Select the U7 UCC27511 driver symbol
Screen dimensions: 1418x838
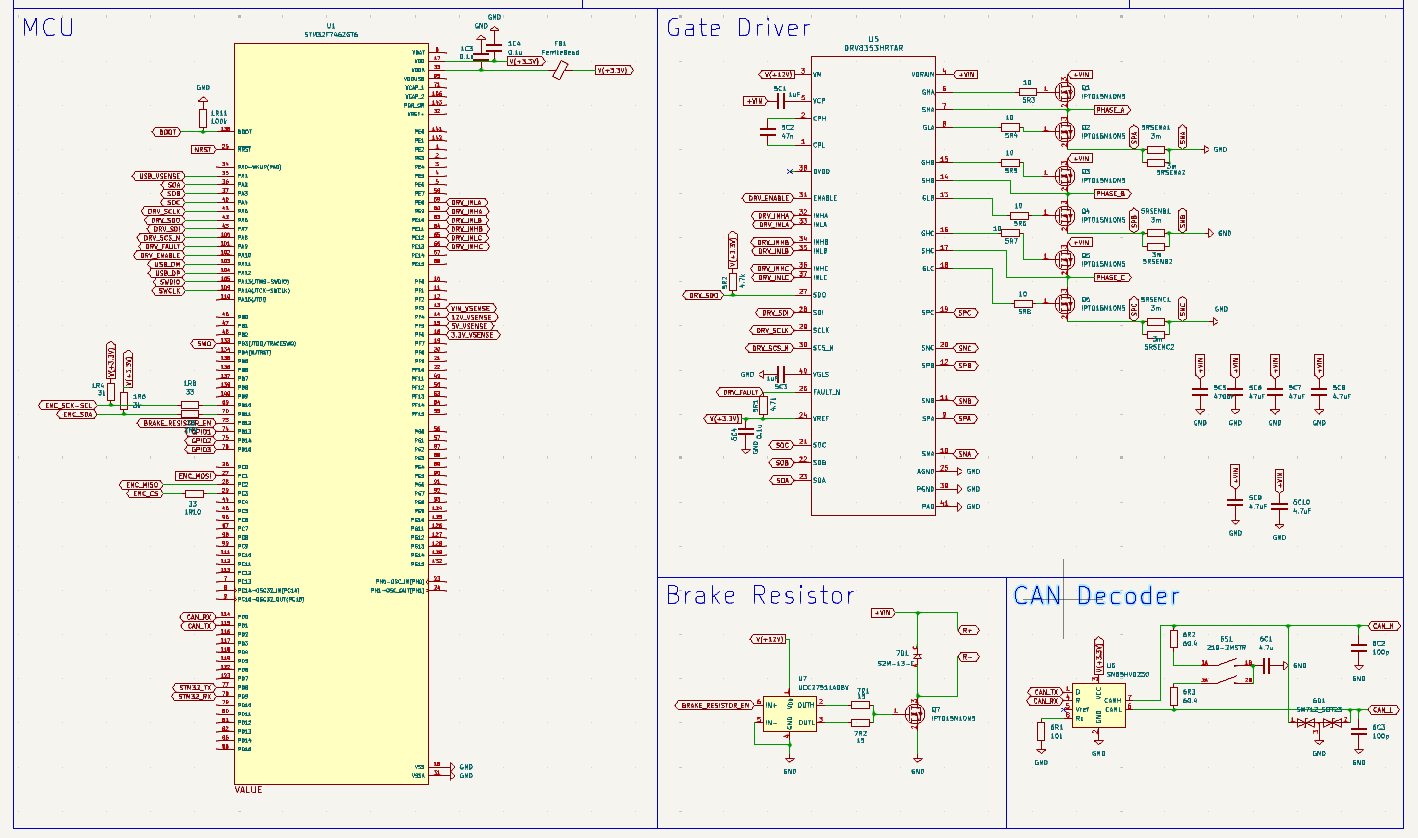pyautogui.click(x=790, y=713)
